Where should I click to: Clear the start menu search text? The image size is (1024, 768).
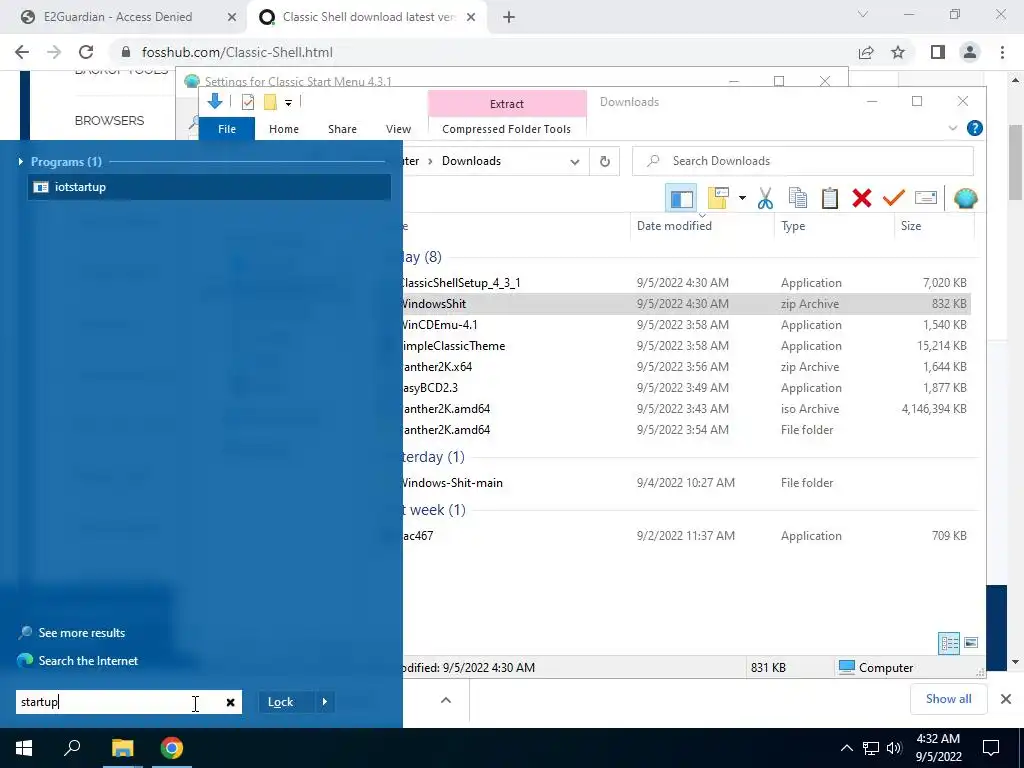pos(230,703)
